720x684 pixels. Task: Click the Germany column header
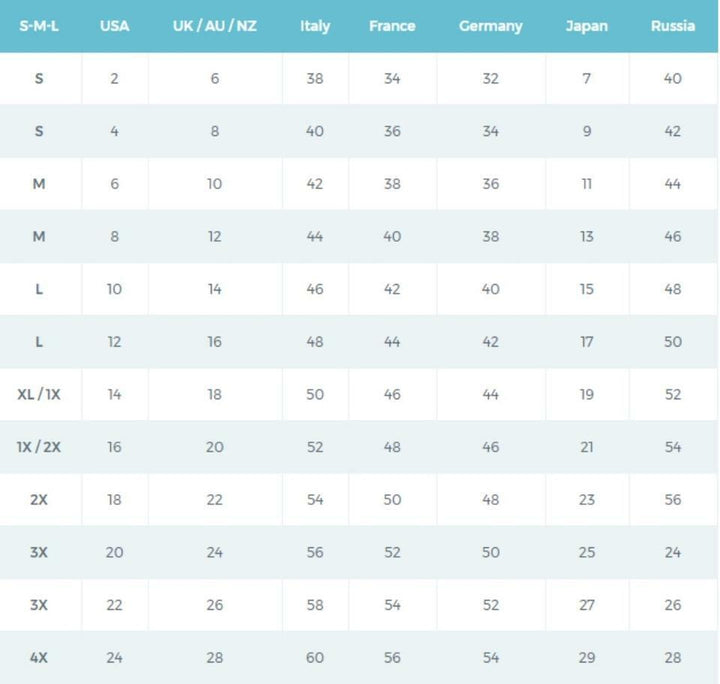pos(490,26)
